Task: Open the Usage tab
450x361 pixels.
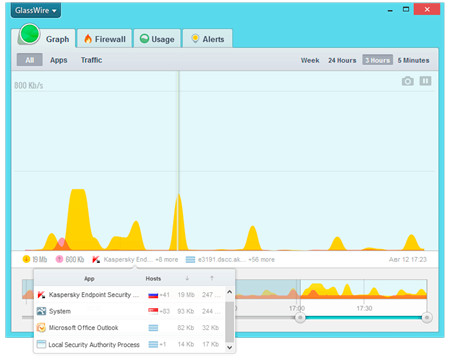Action: [x=157, y=39]
